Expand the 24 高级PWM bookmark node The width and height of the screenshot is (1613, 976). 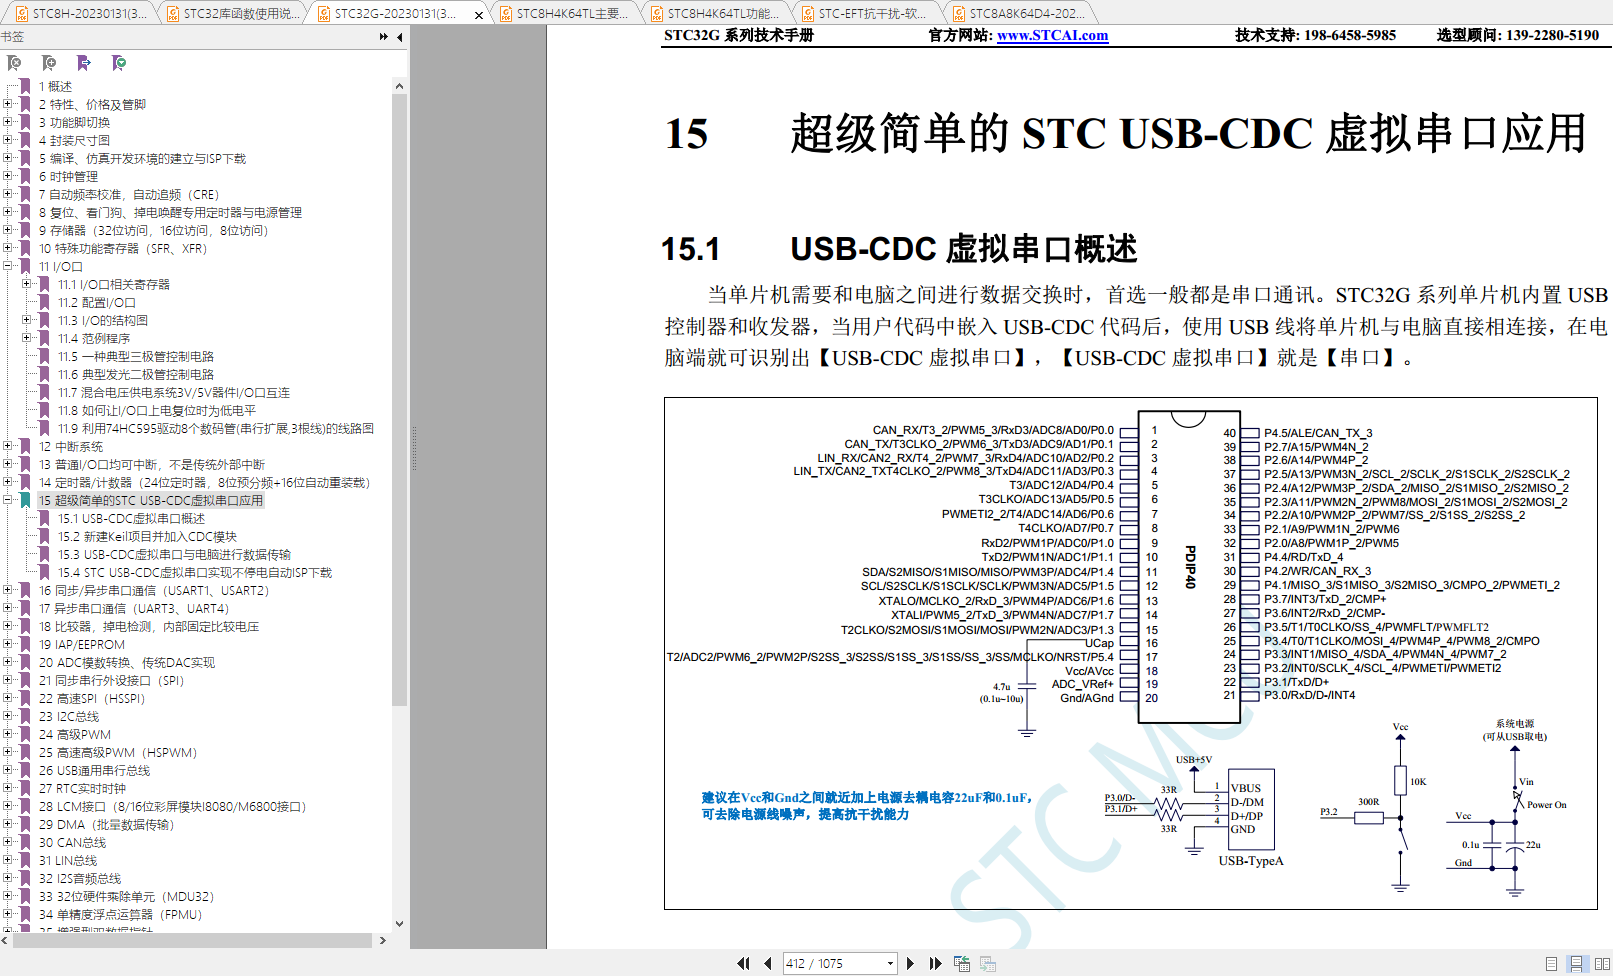[8, 735]
